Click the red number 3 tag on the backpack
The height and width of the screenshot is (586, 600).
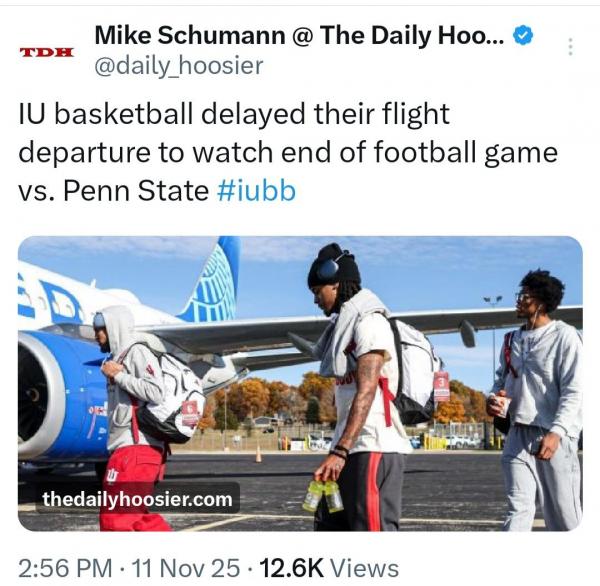pos(441,385)
